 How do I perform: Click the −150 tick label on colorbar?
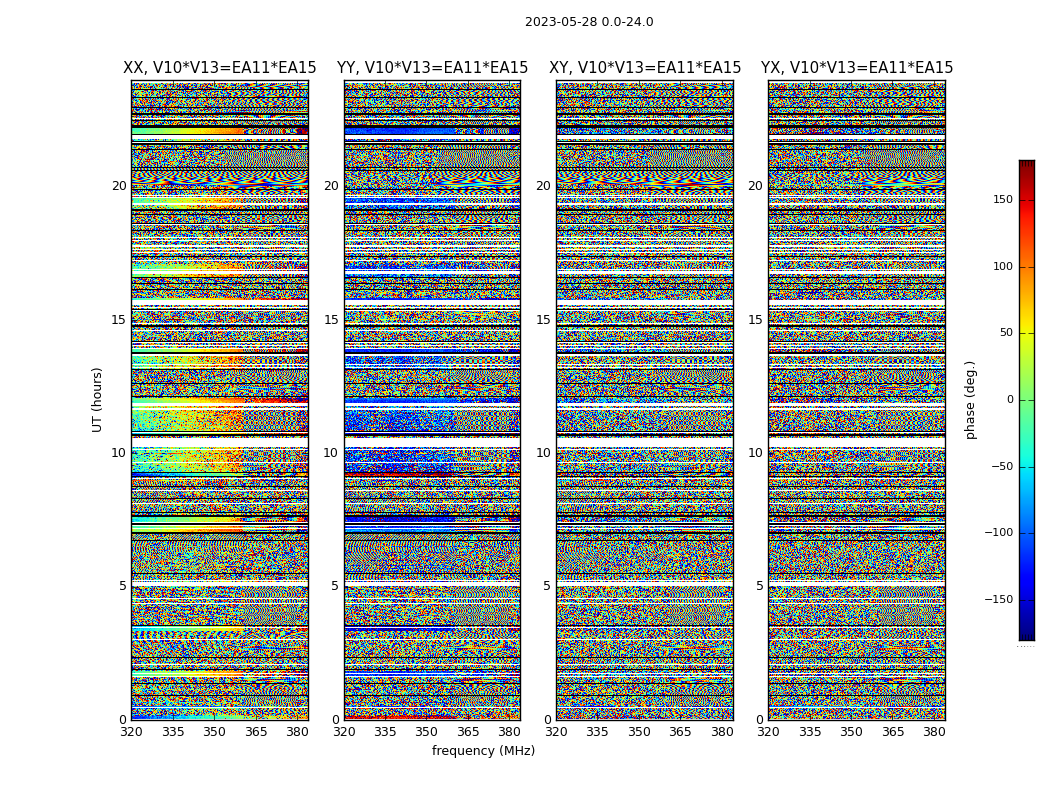click(x=998, y=599)
